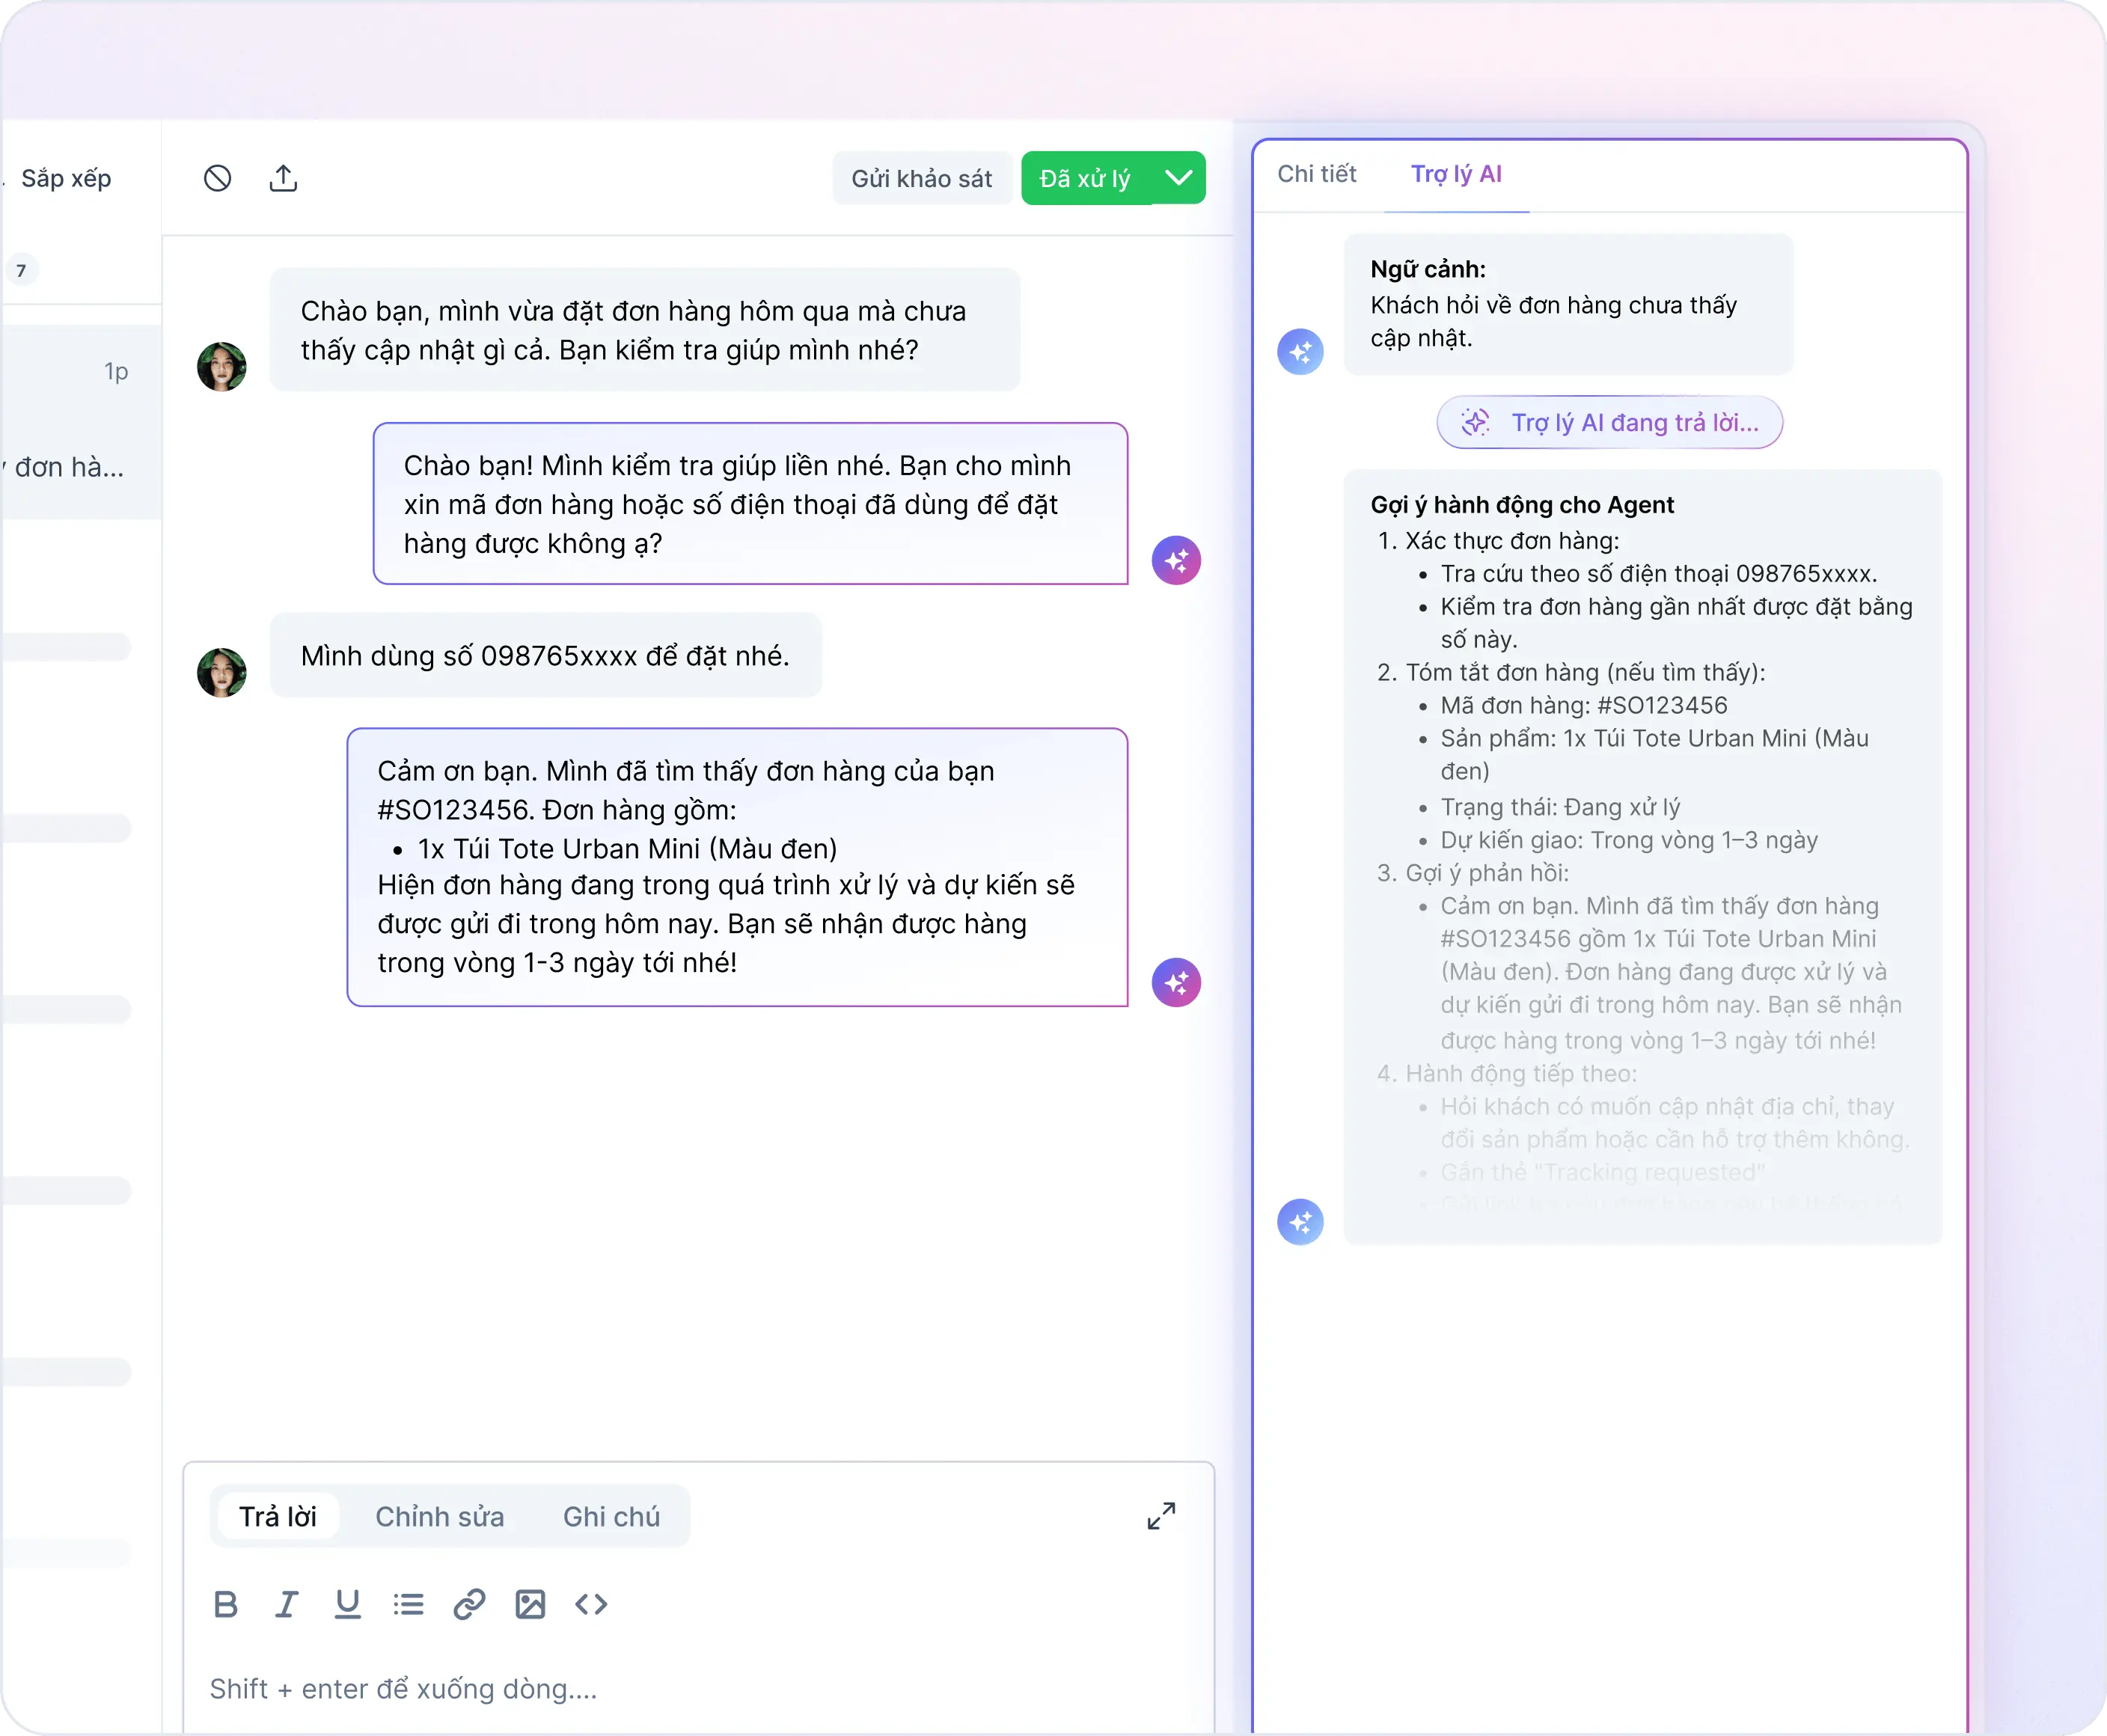Image resolution: width=2107 pixels, height=1736 pixels.
Task: Expand the reply editor
Action: pyautogui.click(x=1161, y=1516)
